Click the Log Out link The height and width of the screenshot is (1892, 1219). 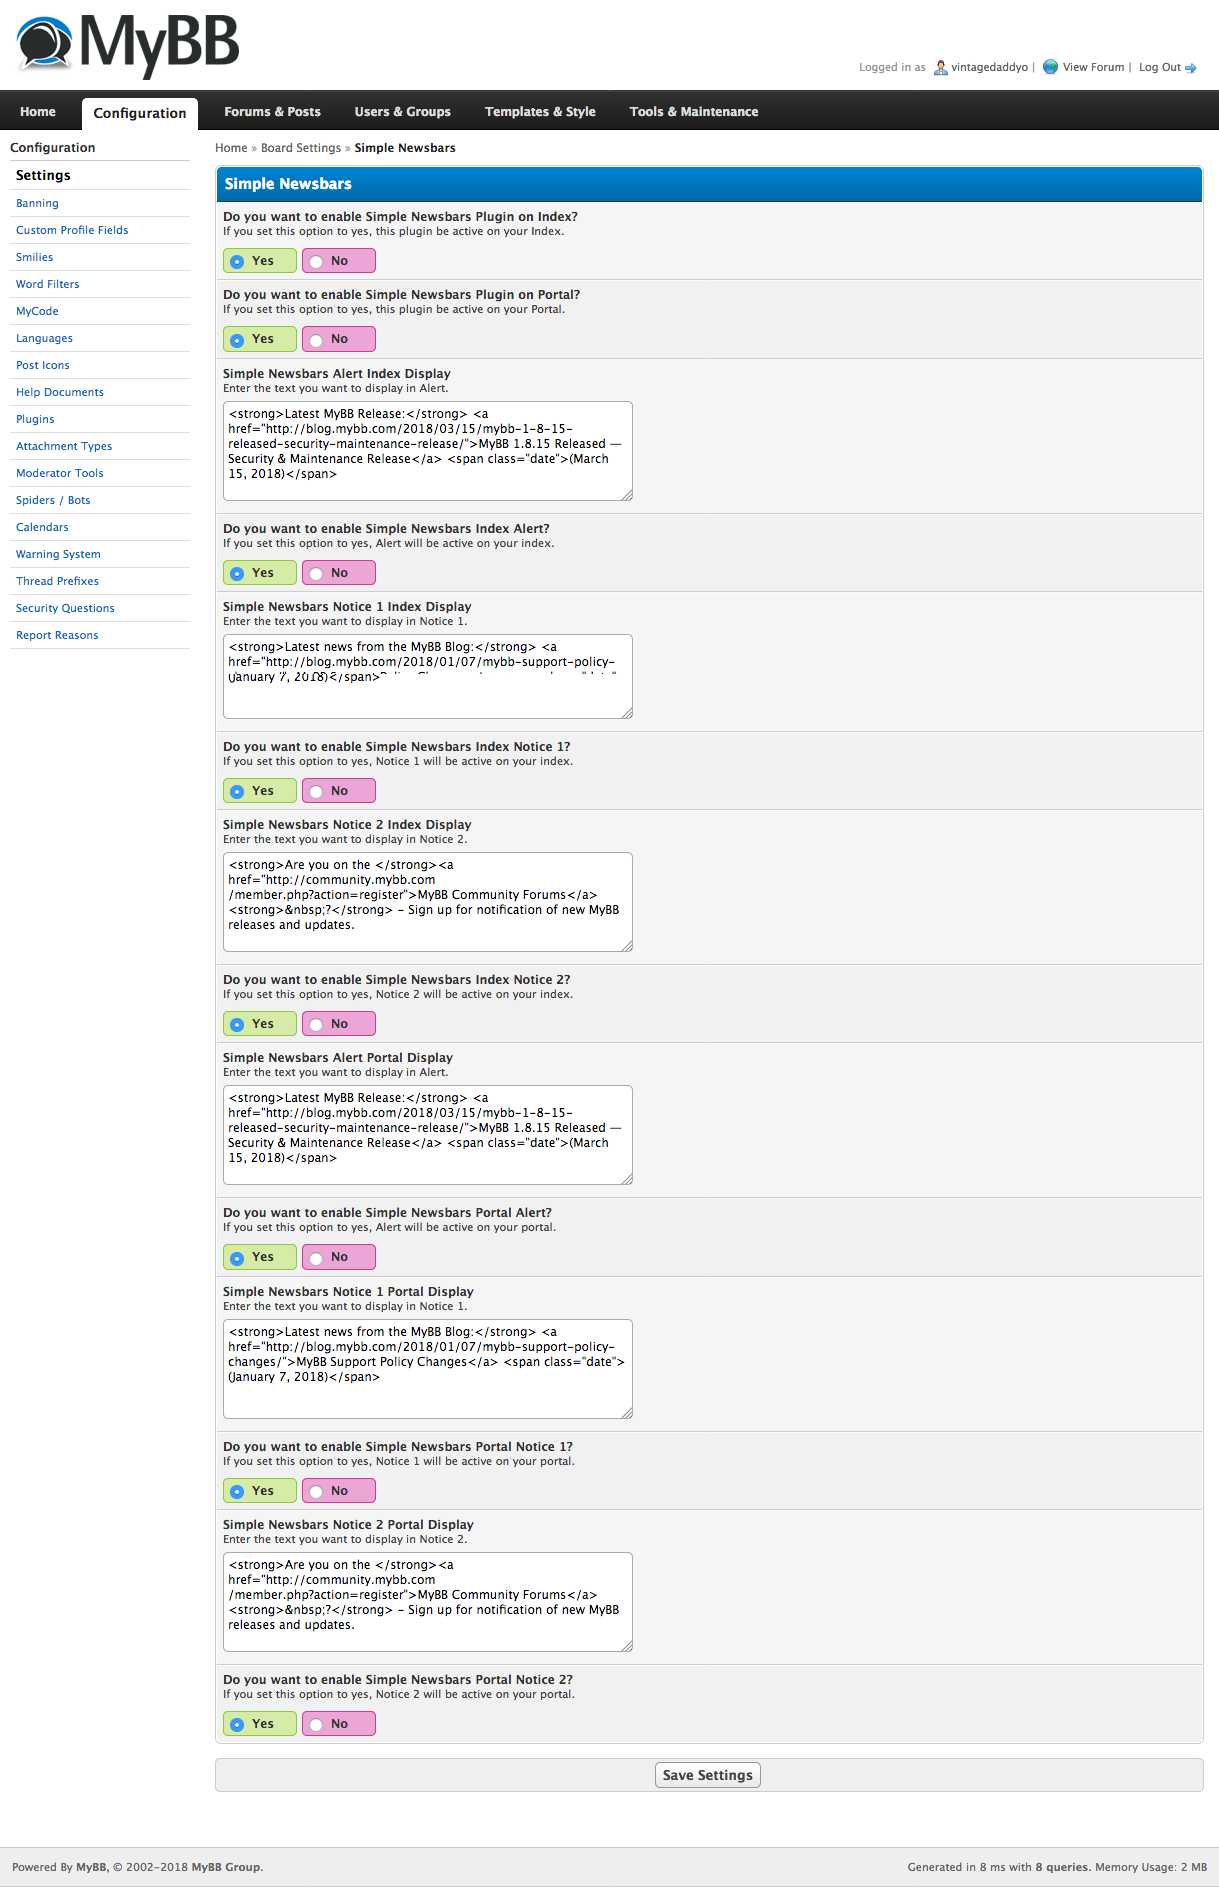[x=1159, y=67]
